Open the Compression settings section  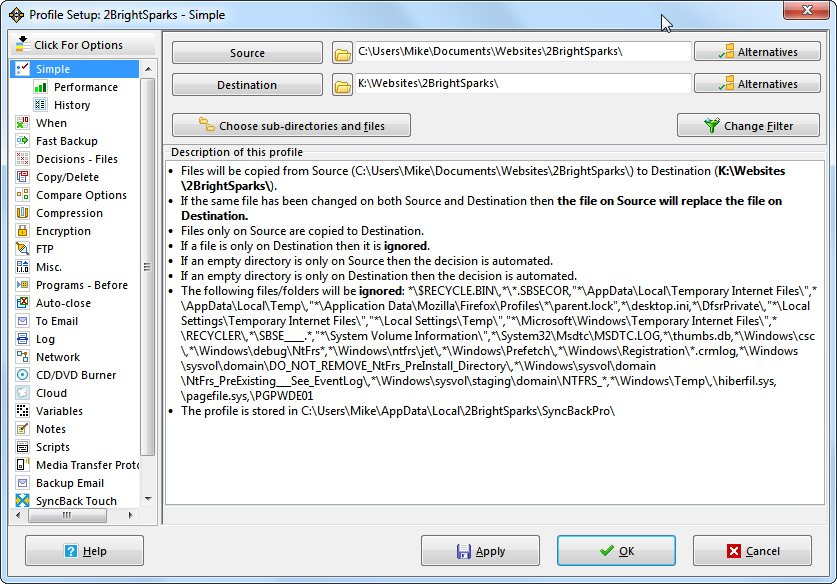(x=69, y=212)
